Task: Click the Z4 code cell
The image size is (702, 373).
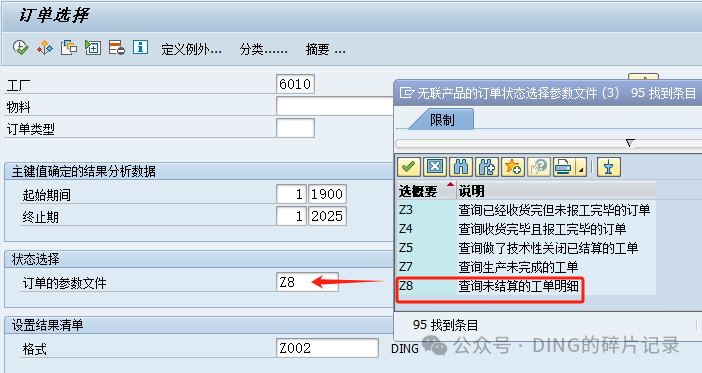Action: click(x=426, y=229)
